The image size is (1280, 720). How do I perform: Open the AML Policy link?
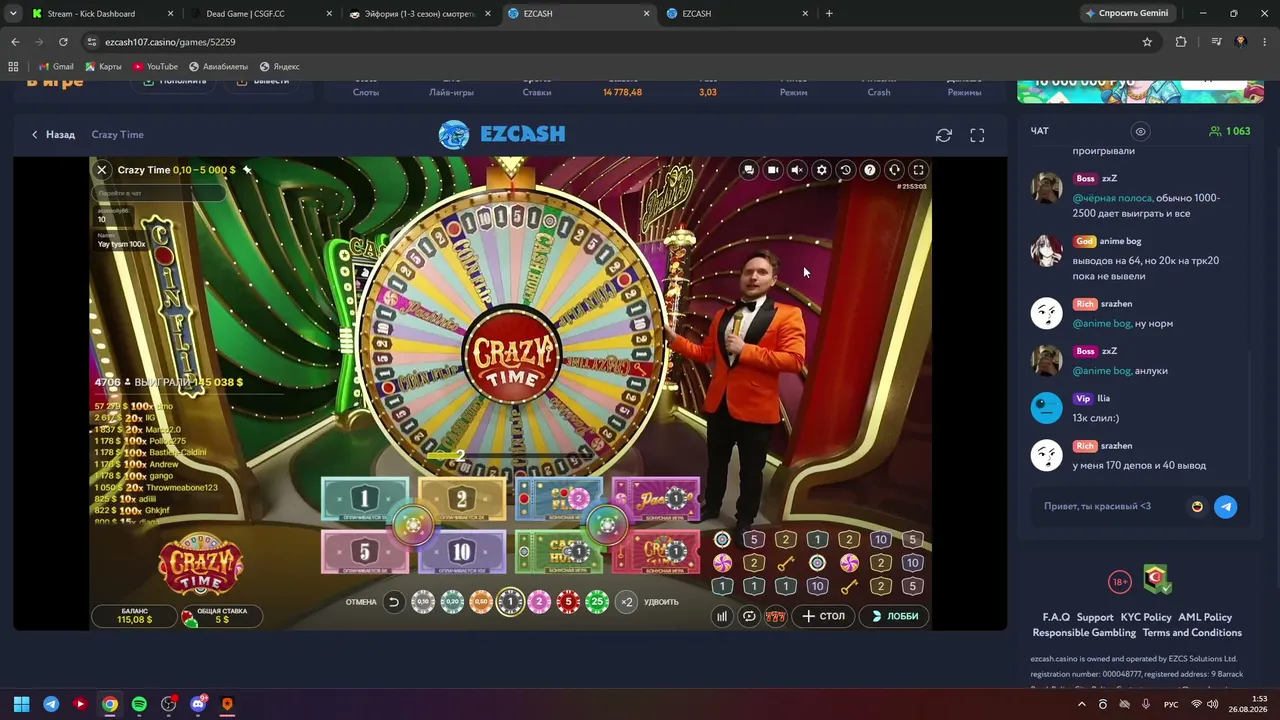click(1205, 617)
